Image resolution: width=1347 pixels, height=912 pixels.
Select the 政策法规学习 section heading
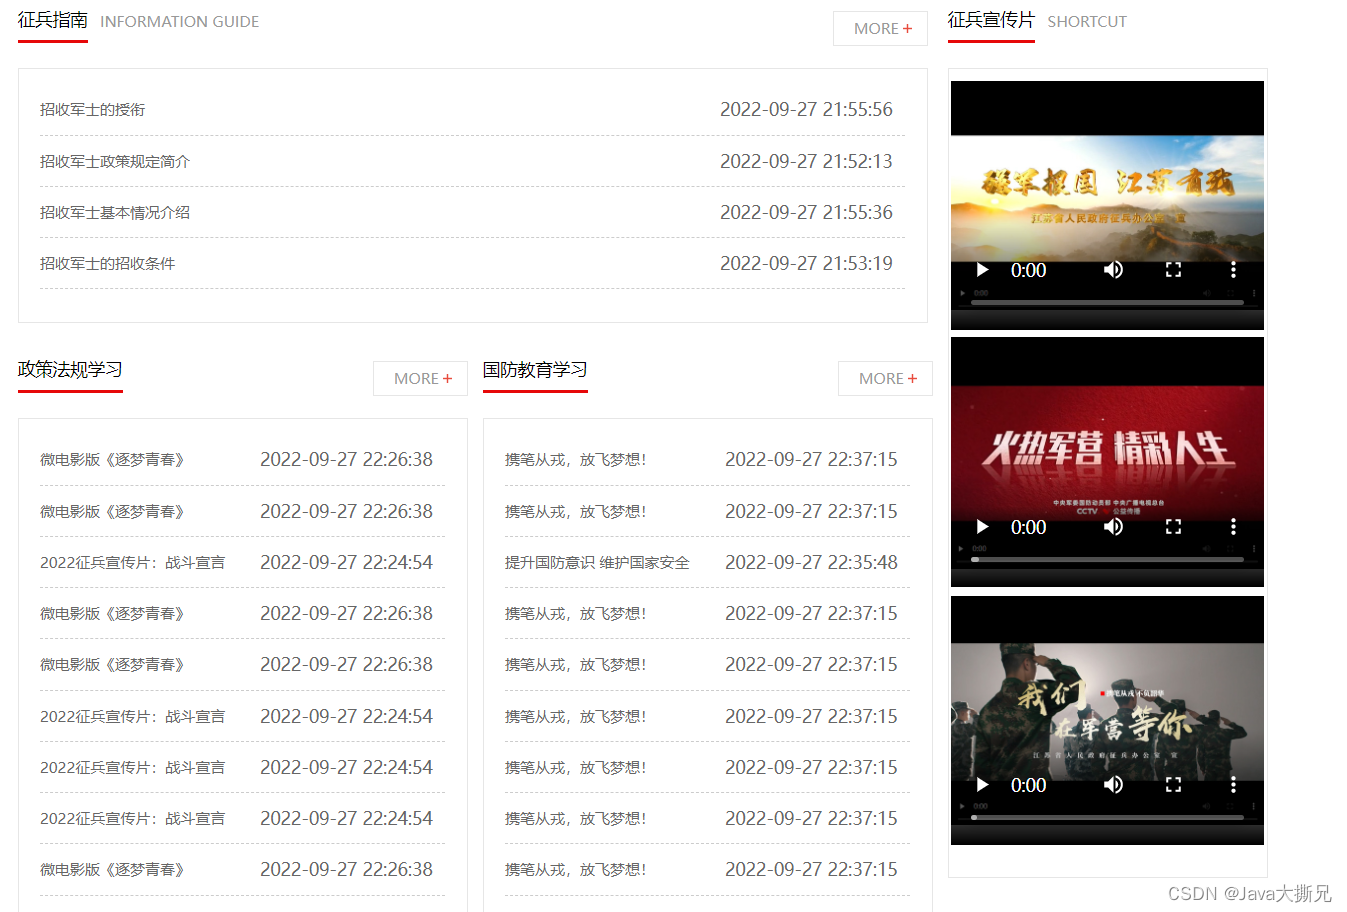point(70,370)
